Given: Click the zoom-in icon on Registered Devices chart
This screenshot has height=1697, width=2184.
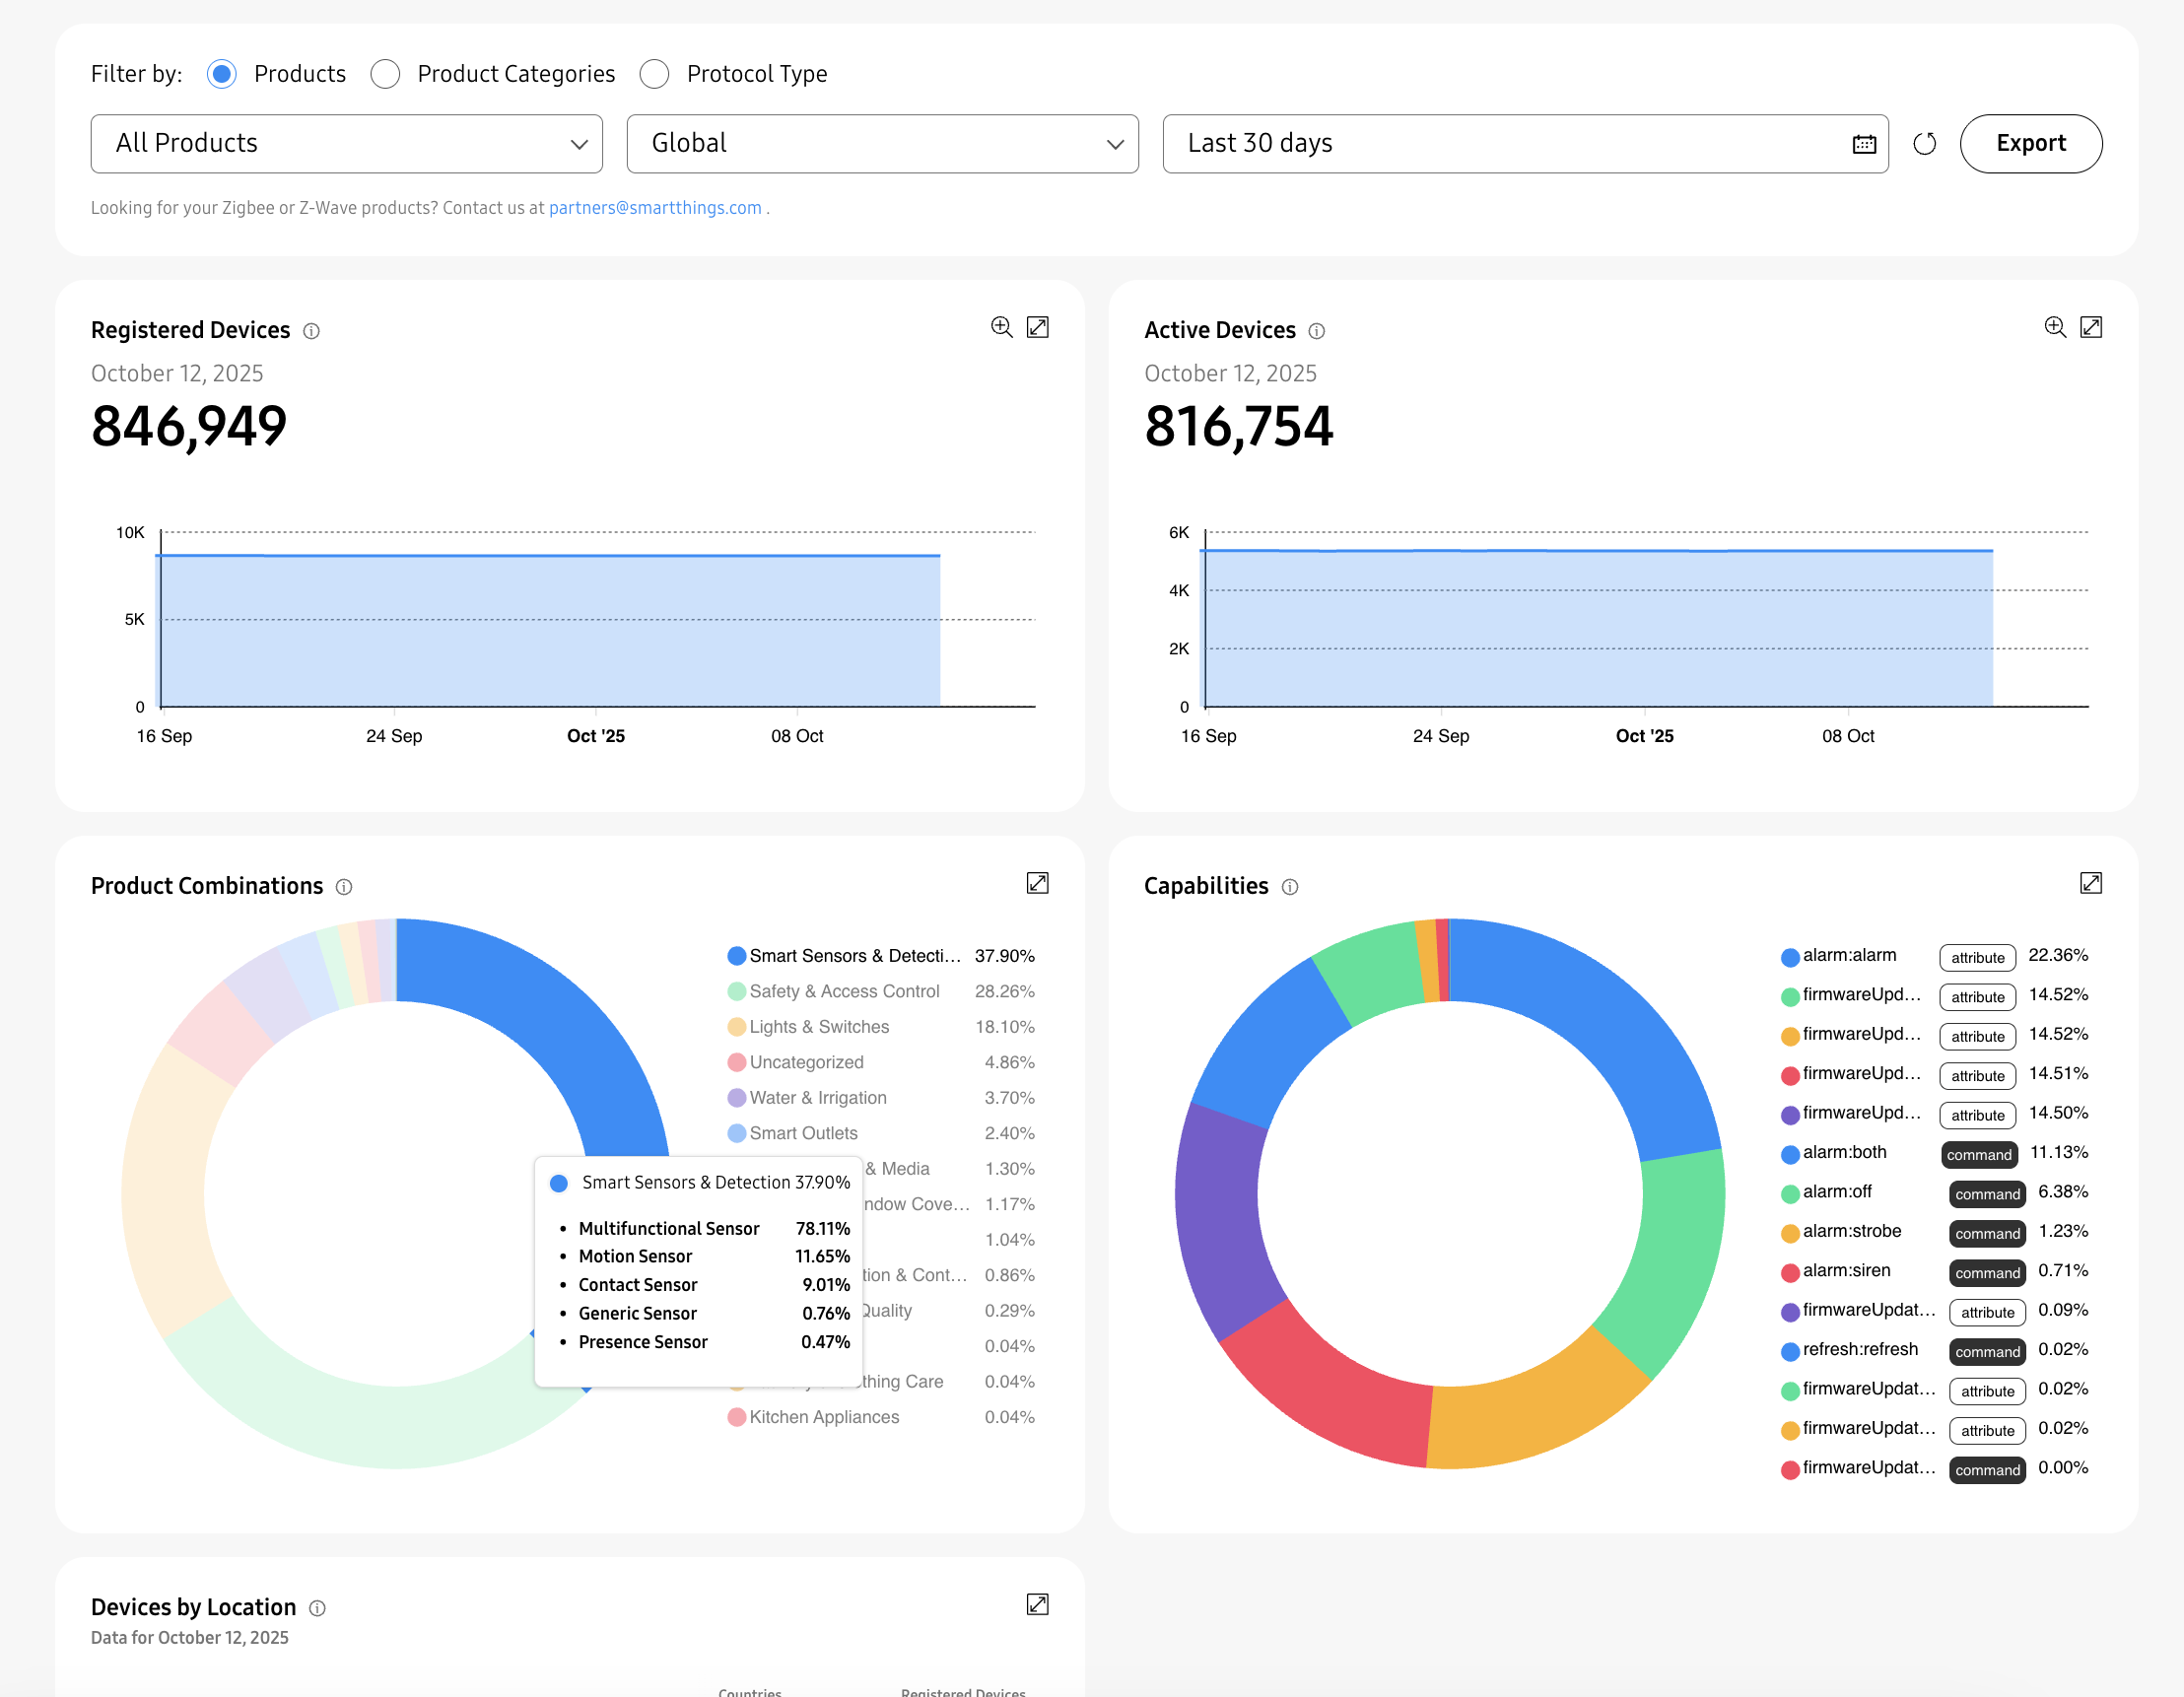Looking at the screenshot, I should pos(1001,327).
